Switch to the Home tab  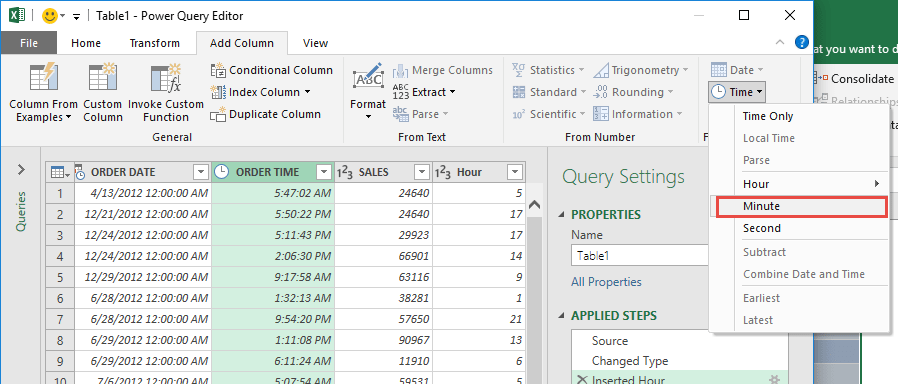pyautogui.click(x=86, y=43)
